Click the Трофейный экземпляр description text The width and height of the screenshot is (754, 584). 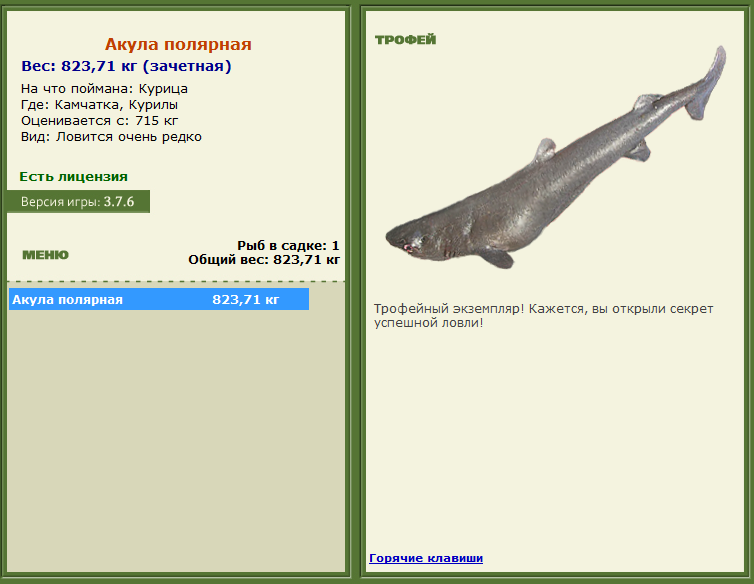tap(543, 316)
